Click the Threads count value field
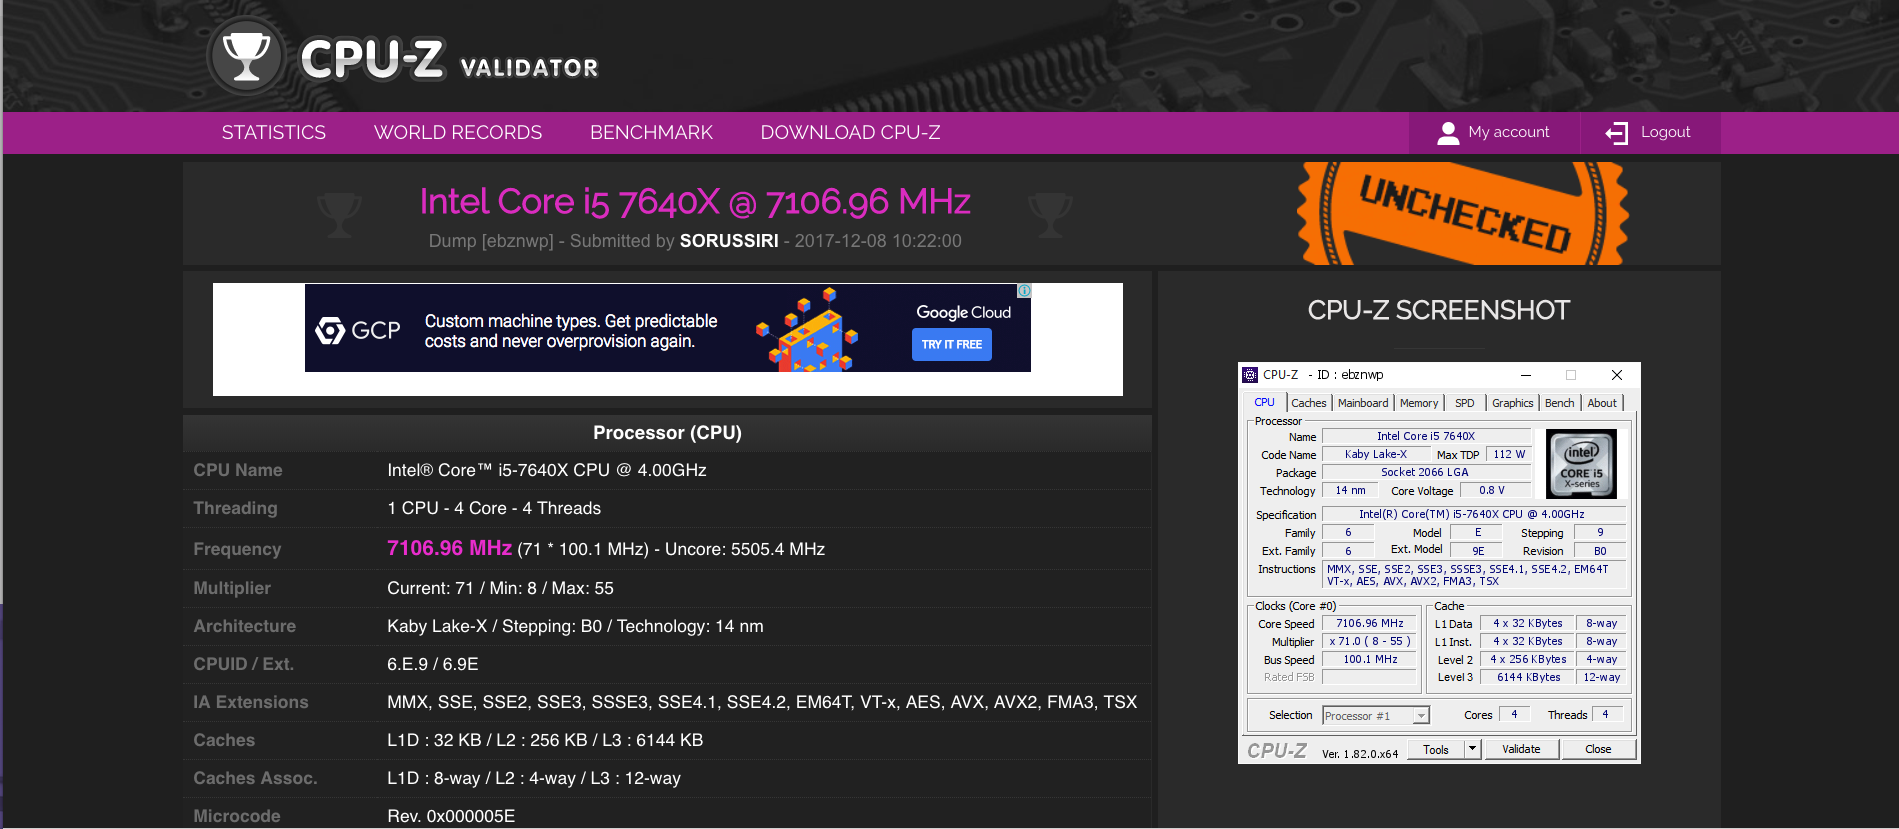Viewport: 1899px width, 829px height. [1606, 714]
